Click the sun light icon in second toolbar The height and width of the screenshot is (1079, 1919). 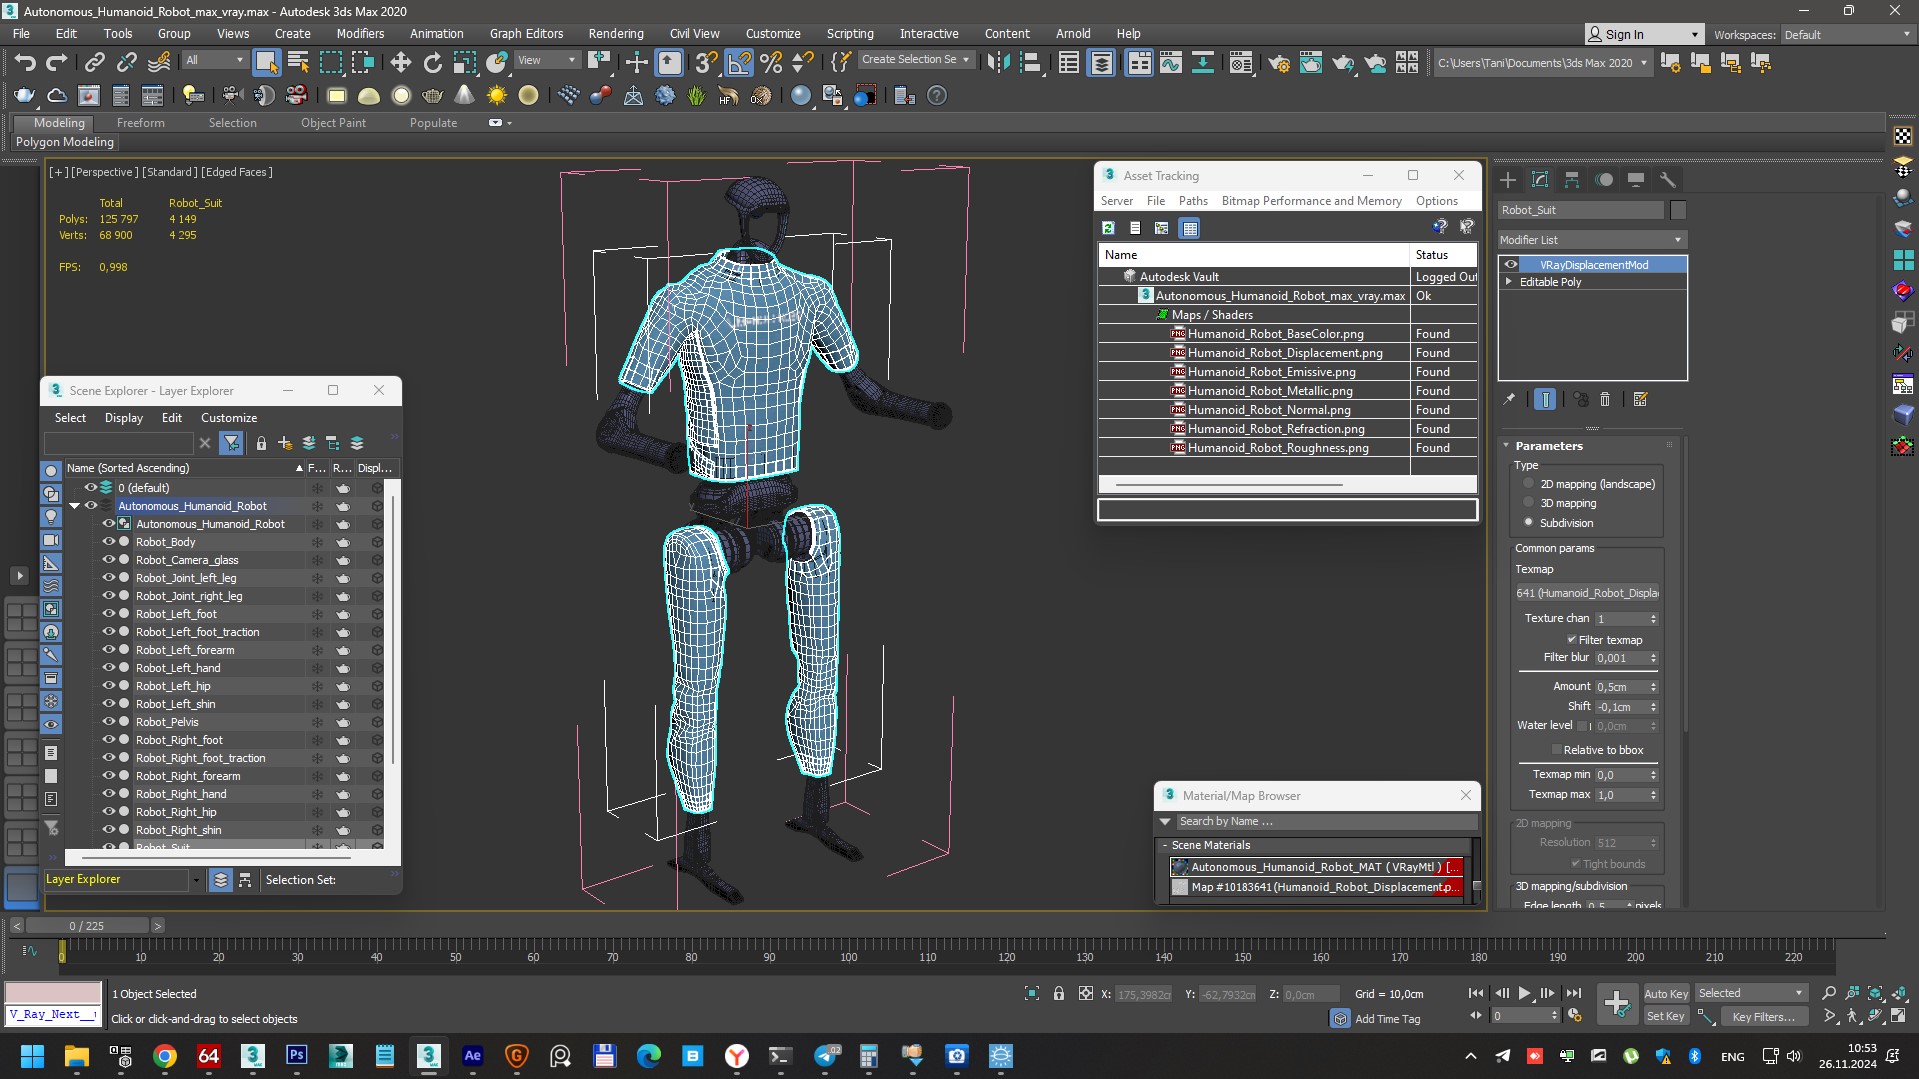pos(496,96)
